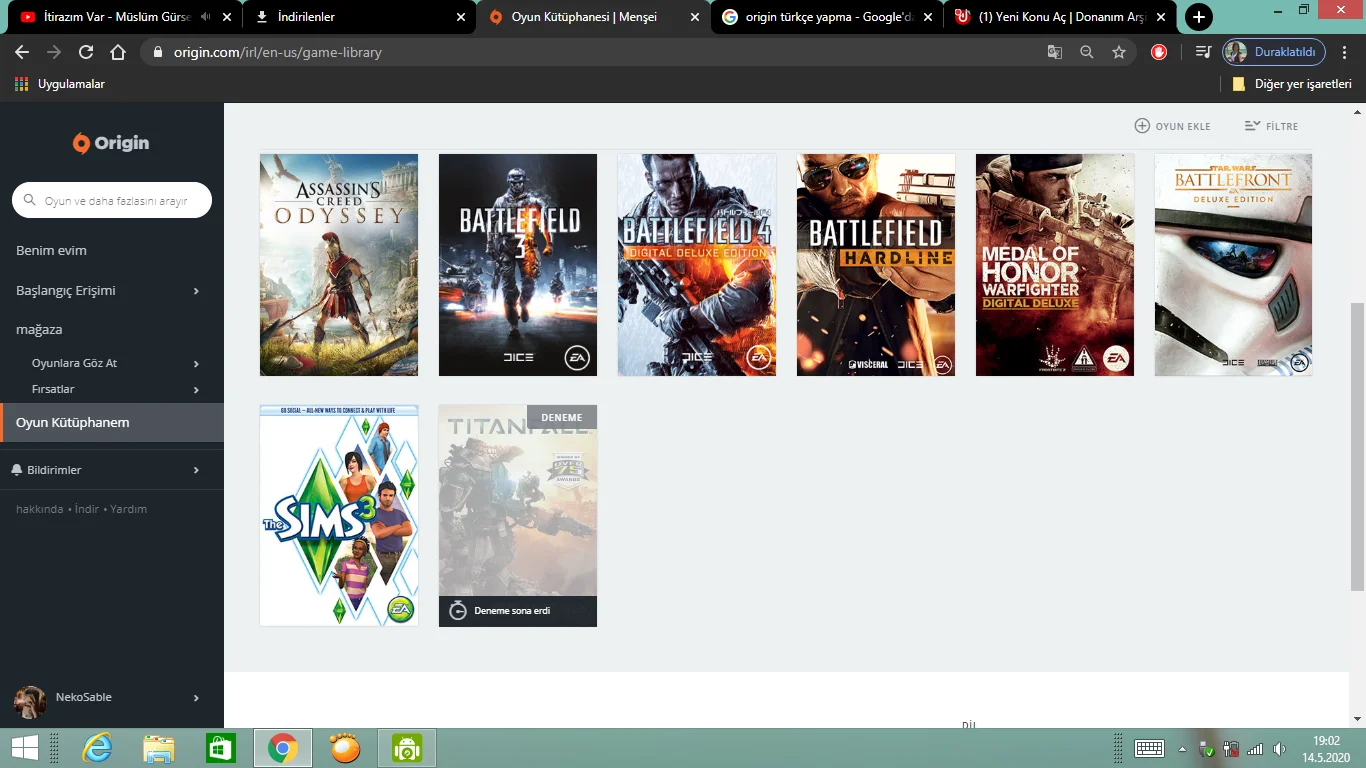Click Oyun Ekle to add a game
Screen dimensions: 1366x768
click(x=1172, y=126)
